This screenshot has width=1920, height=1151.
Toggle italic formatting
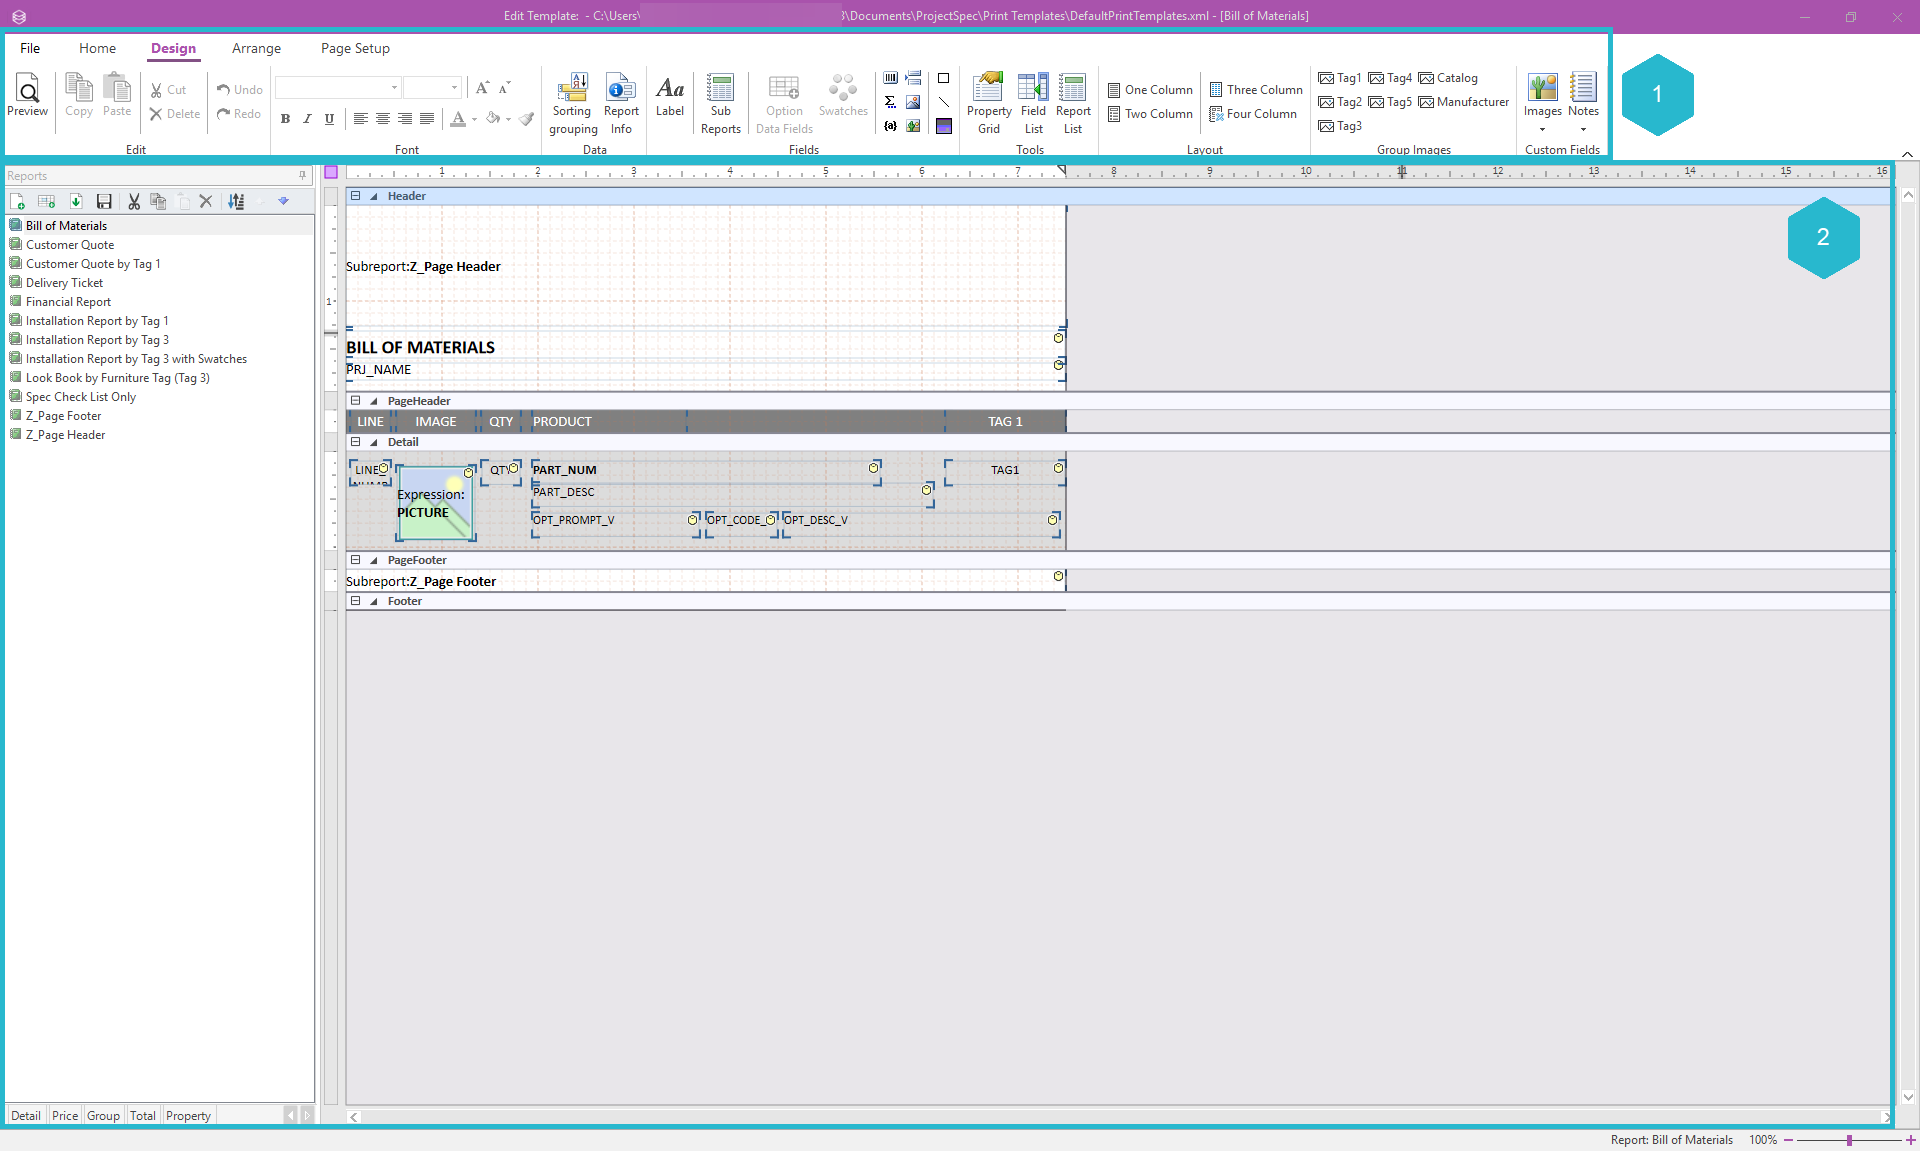pos(307,119)
